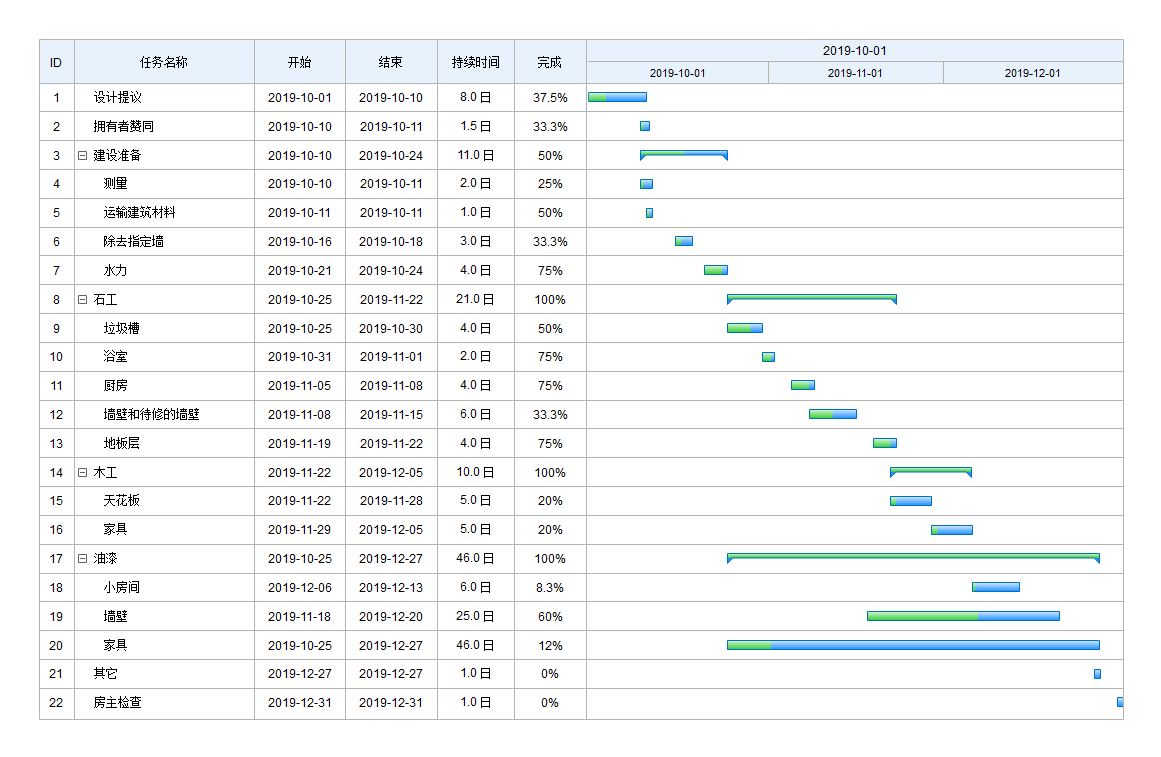The width and height of the screenshot is (1161, 757).
Task: Click the row 20 家具 long Gantt bar
Action: click(912, 646)
